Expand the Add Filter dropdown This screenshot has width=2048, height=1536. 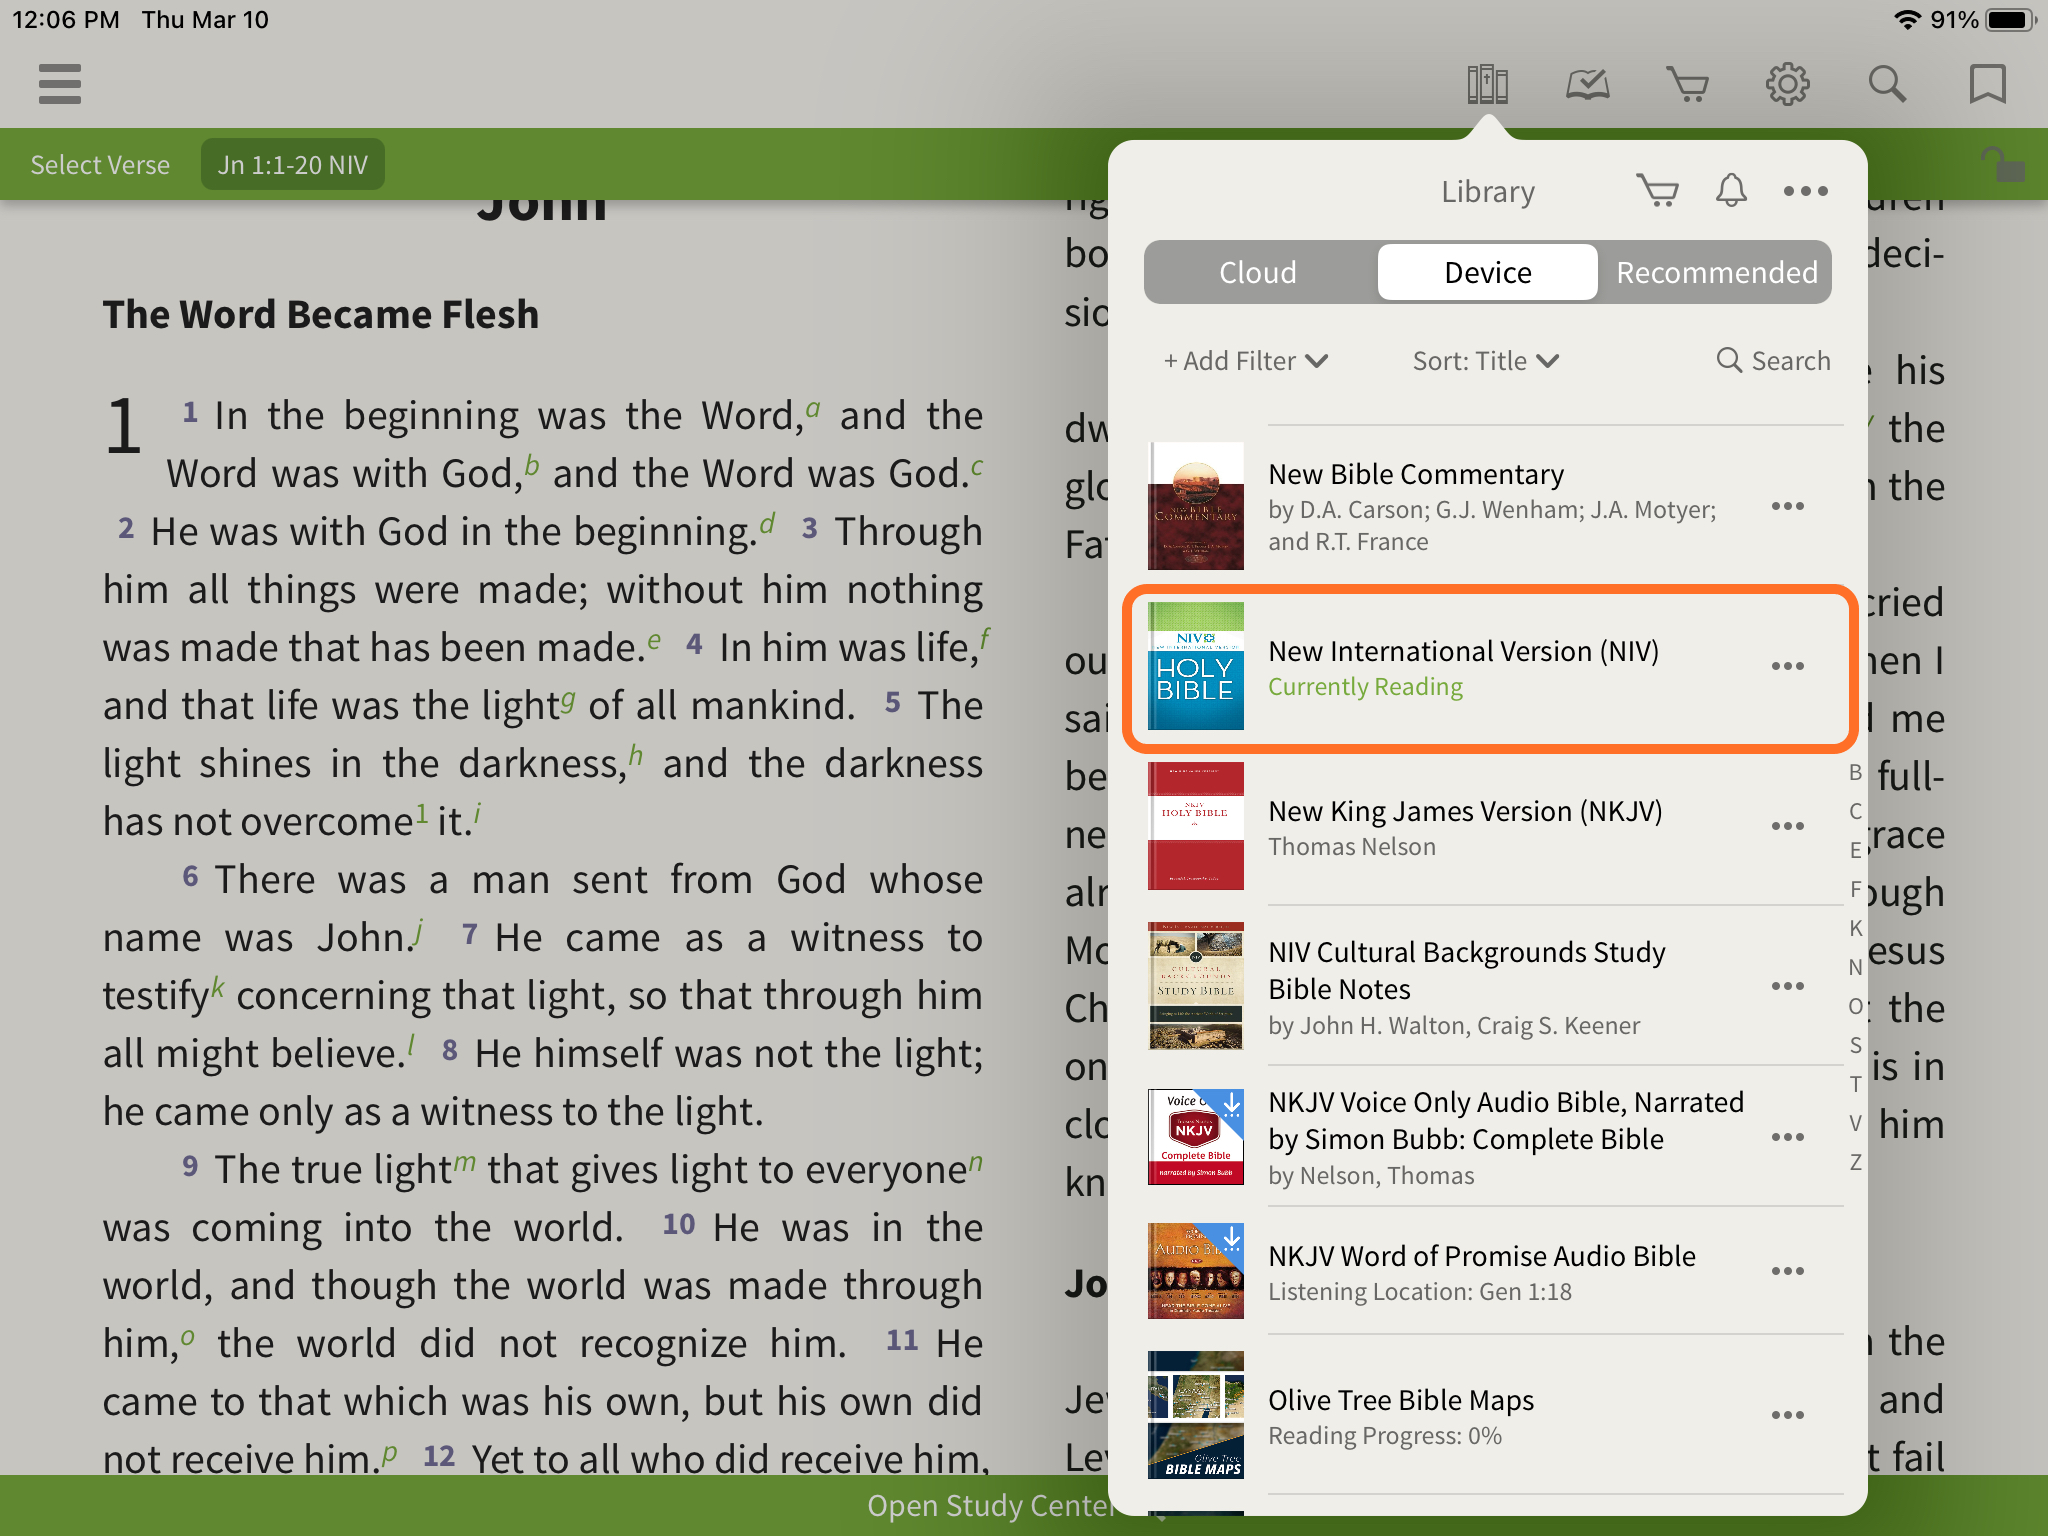[x=1245, y=361]
